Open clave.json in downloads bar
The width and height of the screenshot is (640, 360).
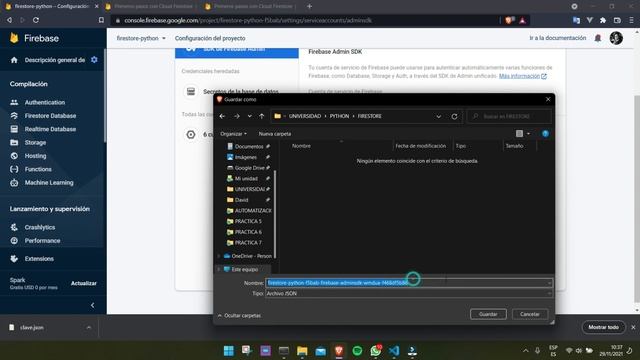tap(32, 327)
